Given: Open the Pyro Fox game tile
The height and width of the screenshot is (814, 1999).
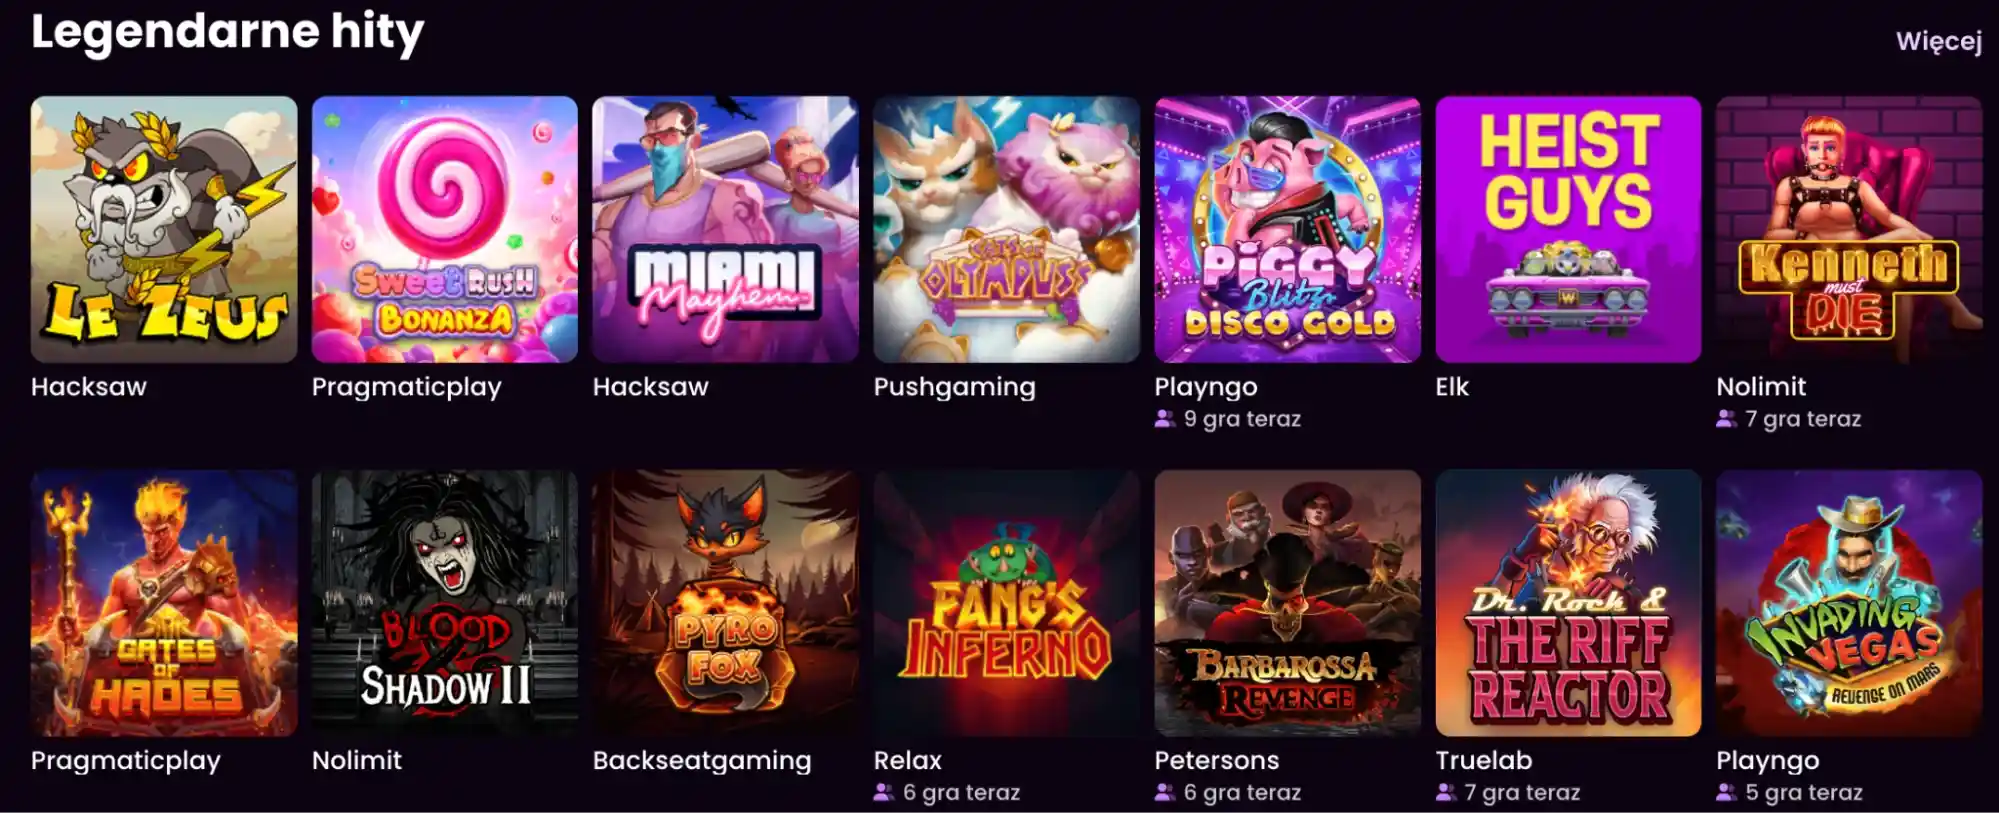Looking at the screenshot, I should click(x=726, y=603).
